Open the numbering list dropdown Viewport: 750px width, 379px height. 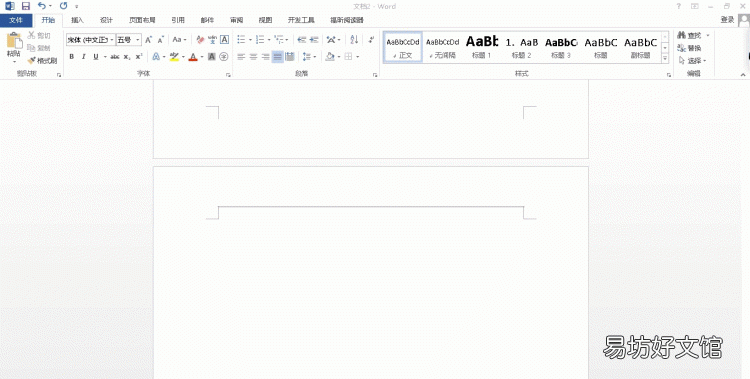point(269,40)
